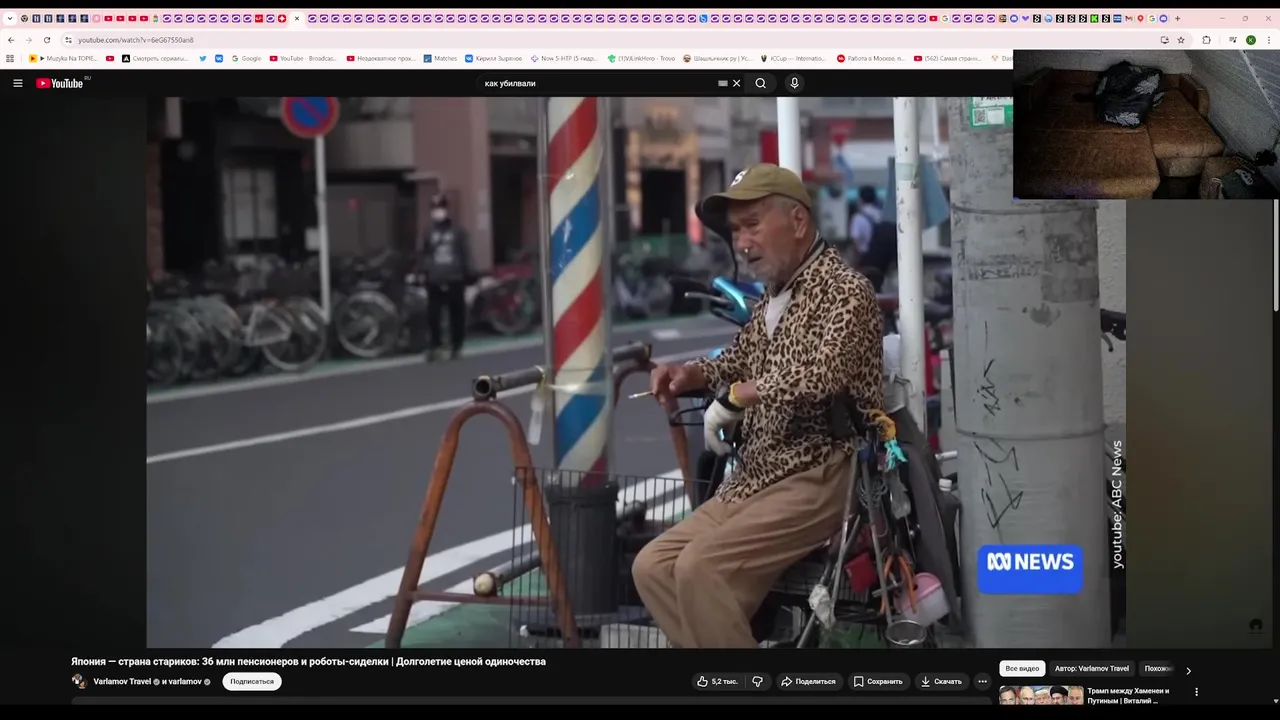Open the Смотреть сериалы bookmark
1280x720 pixels.
coord(155,58)
